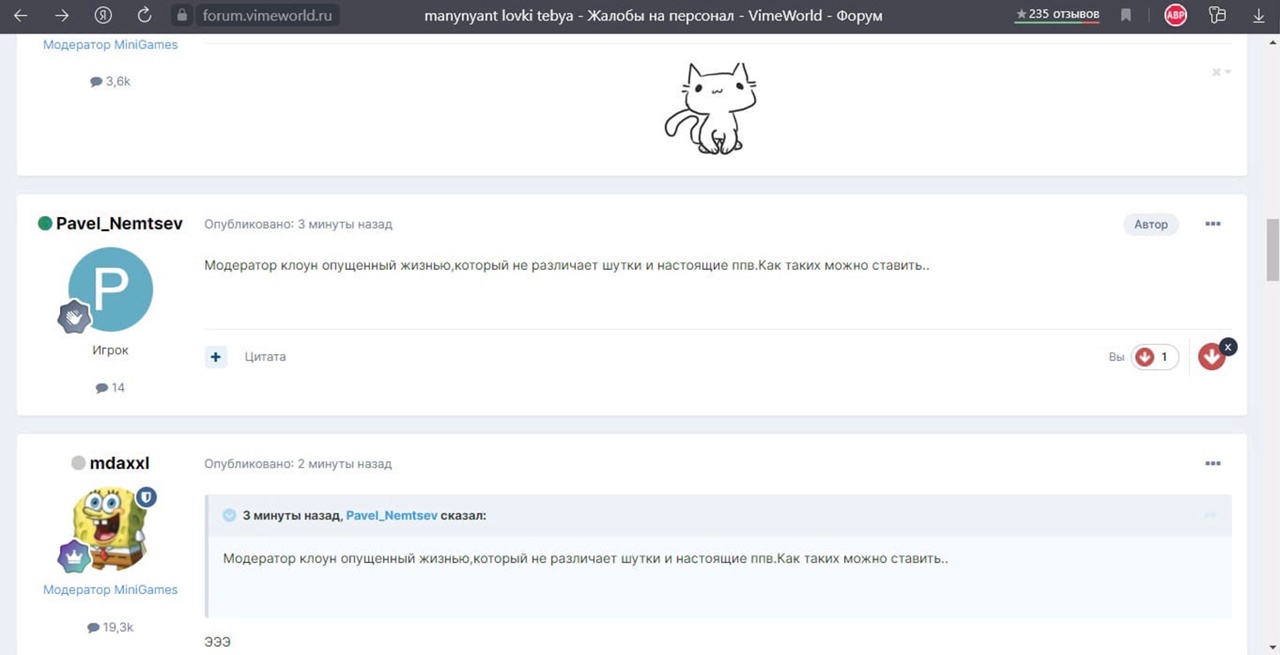Viewport: 1280px width, 655px height.
Task: Click the red downvote reaction button
Action: pyautogui.click(x=1211, y=357)
